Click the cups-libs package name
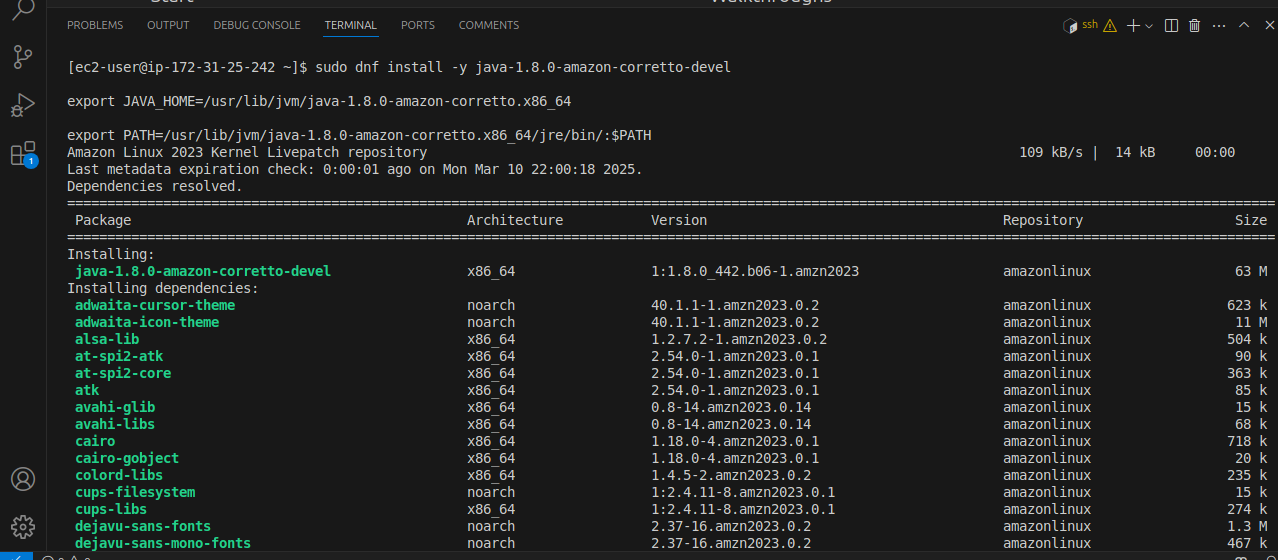This screenshot has width=1278, height=560. pos(111,510)
